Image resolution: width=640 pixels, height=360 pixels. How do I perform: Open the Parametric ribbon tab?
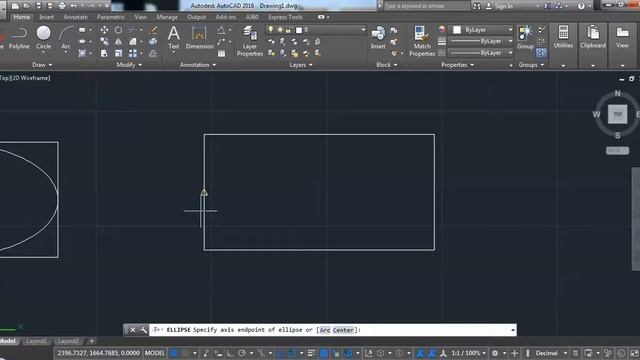point(111,17)
